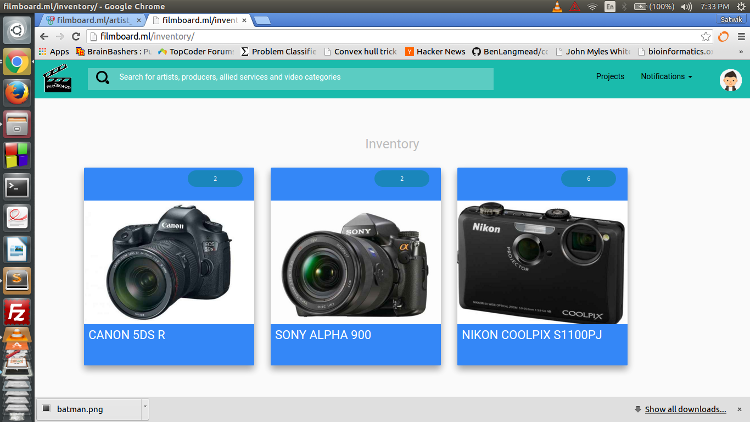Focus the artists and producers search field
The width and height of the screenshot is (750, 422).
291,79
